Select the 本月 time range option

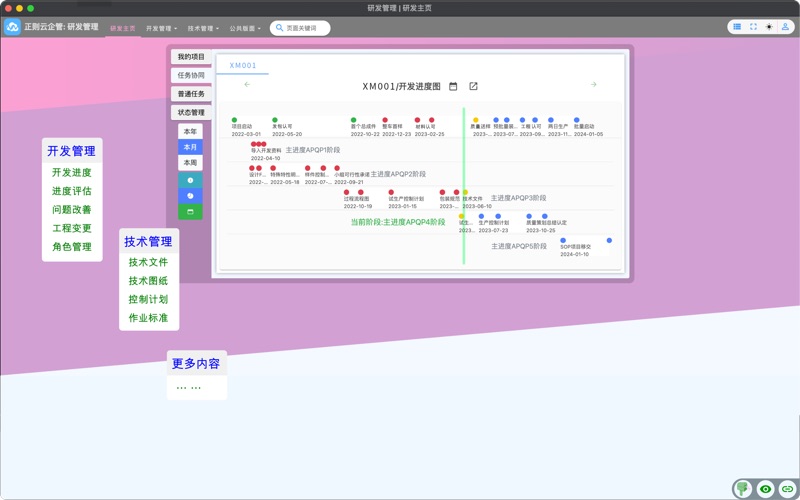tap(190, 147)
